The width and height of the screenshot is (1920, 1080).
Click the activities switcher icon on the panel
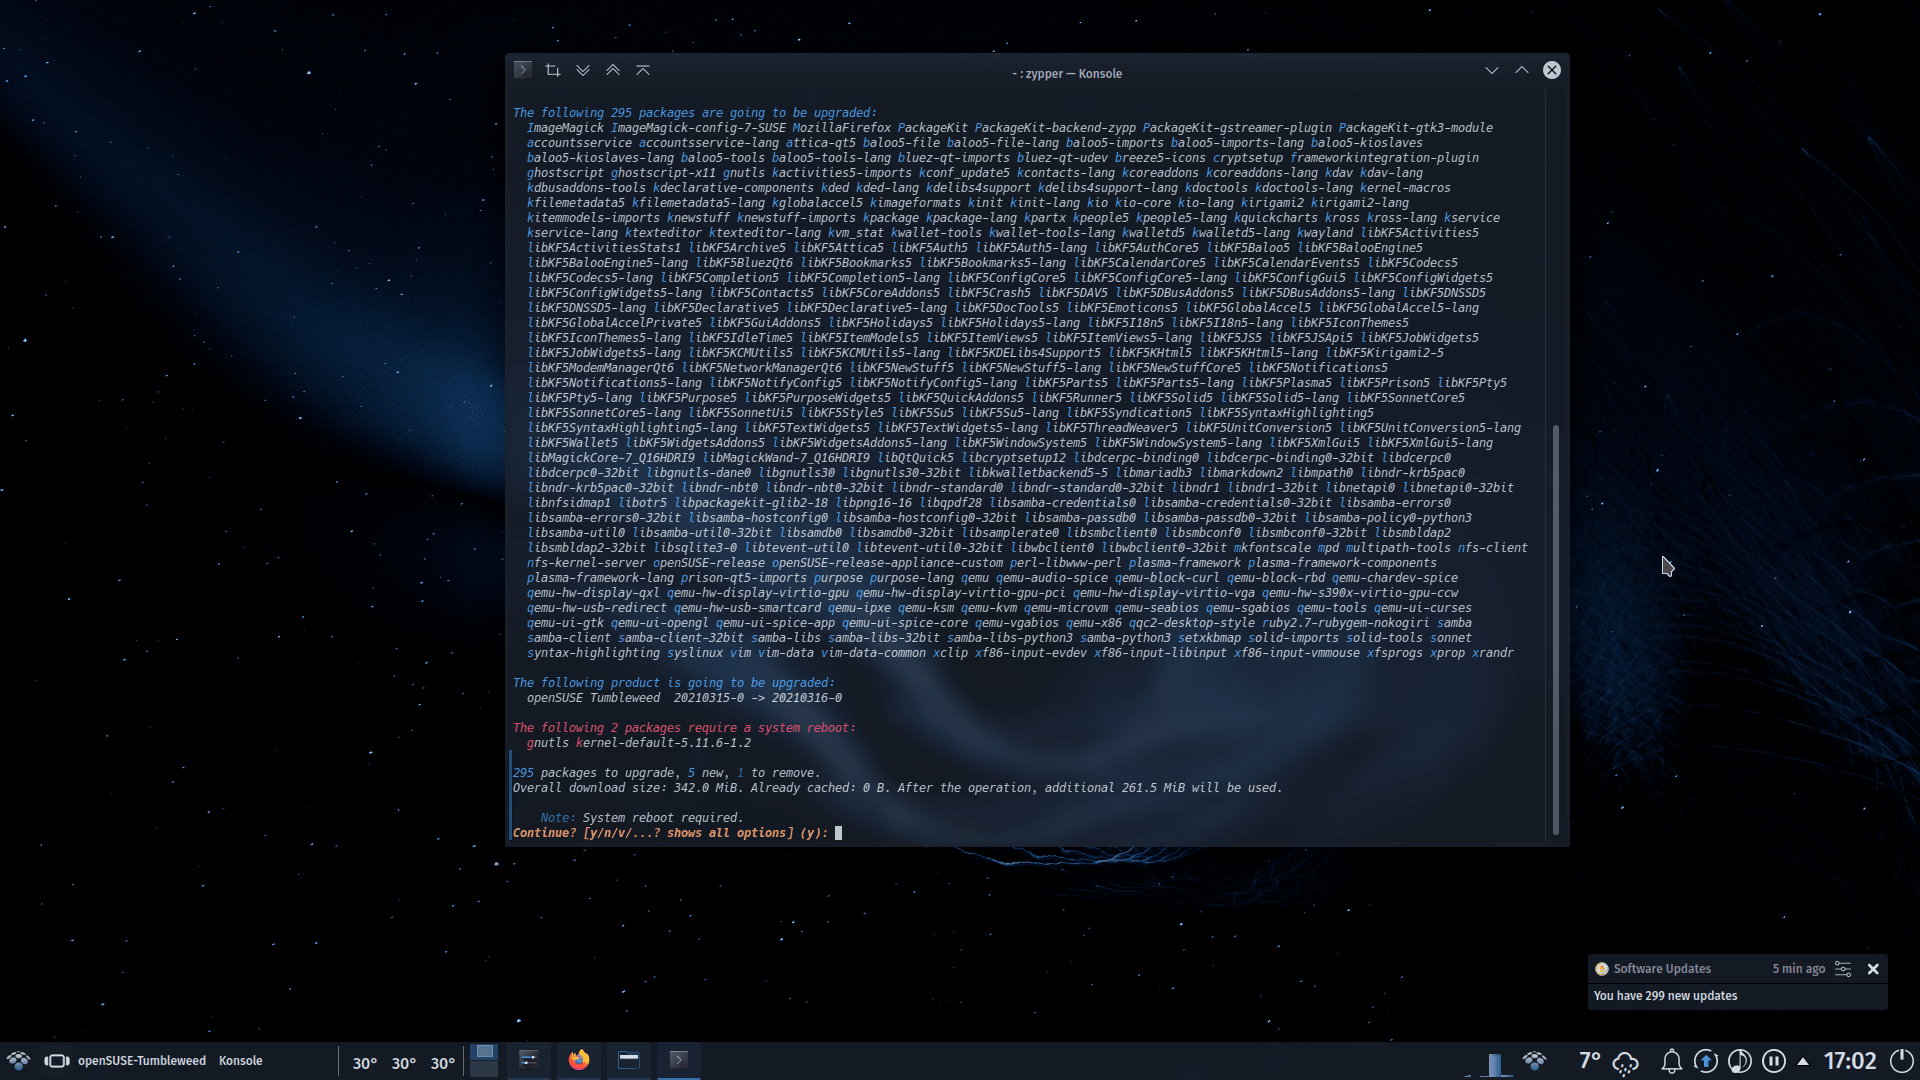tap(57, 1061)
